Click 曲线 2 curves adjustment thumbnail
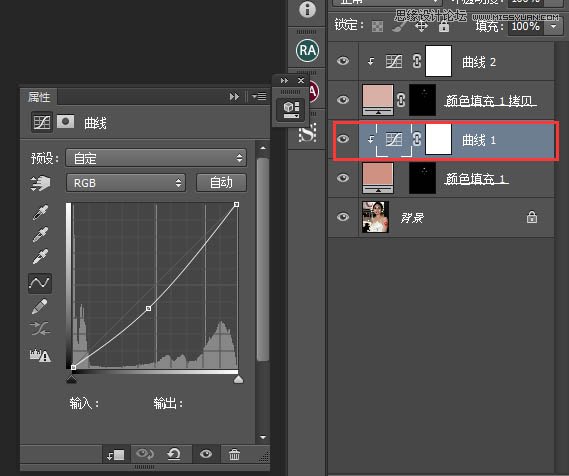Screen dimensions: 569x476 (x=394, y=61)
